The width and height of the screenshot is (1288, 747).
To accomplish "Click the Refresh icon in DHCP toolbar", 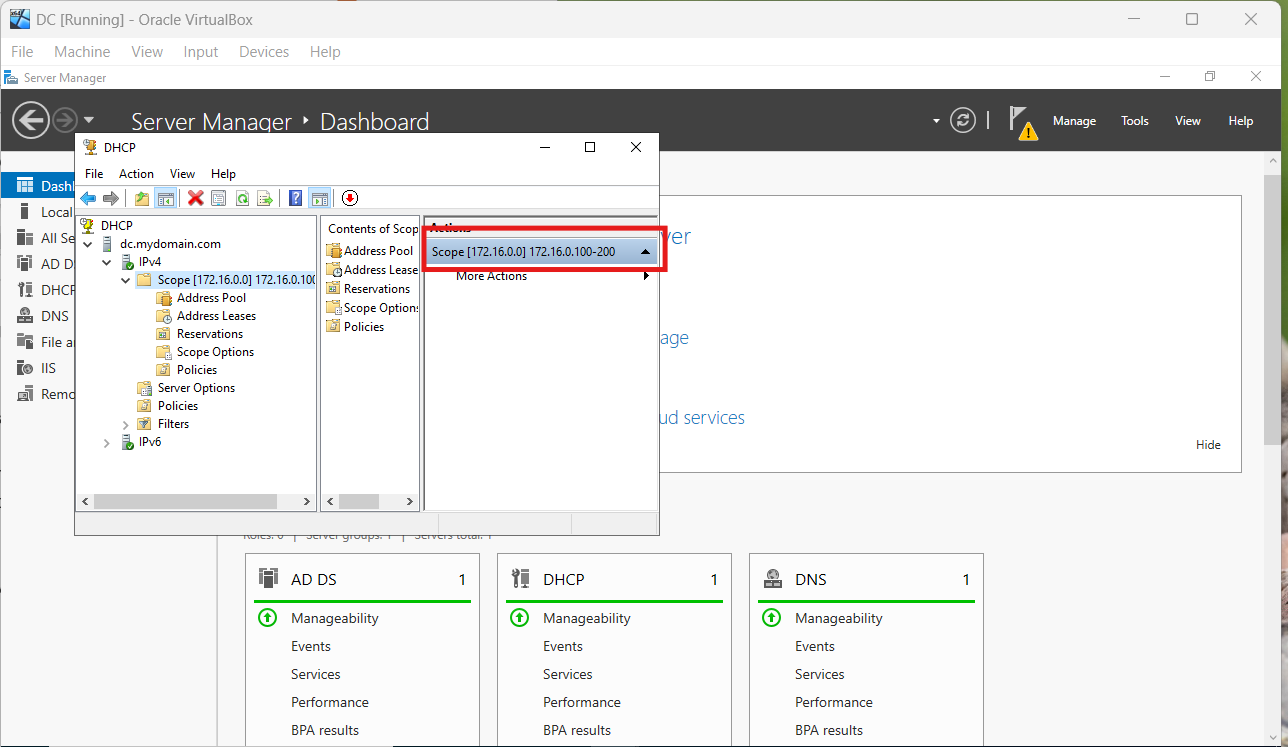I will click(242, 198).
